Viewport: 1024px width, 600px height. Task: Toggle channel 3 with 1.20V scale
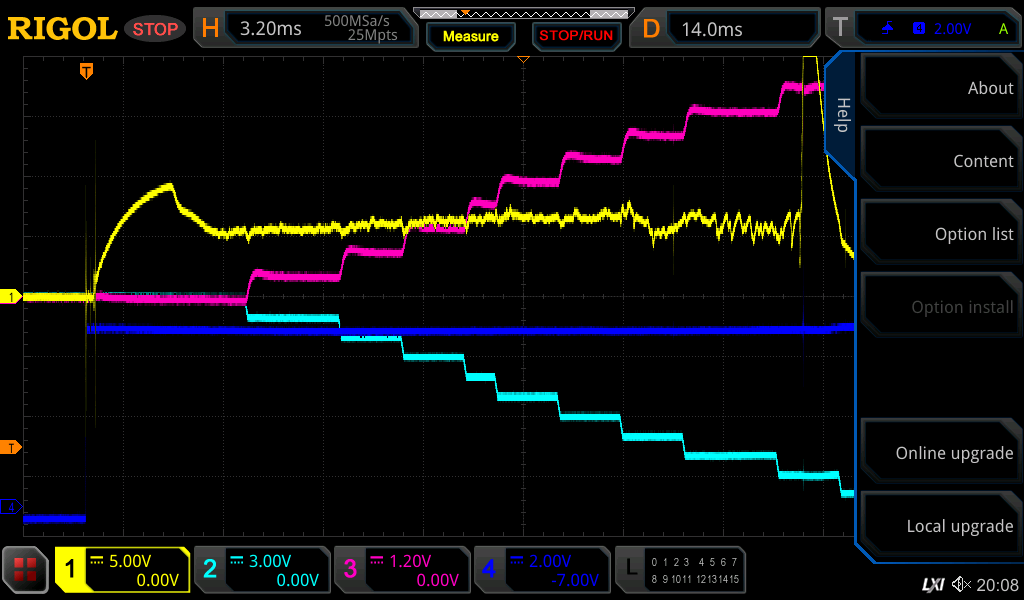tap(402, 570)
